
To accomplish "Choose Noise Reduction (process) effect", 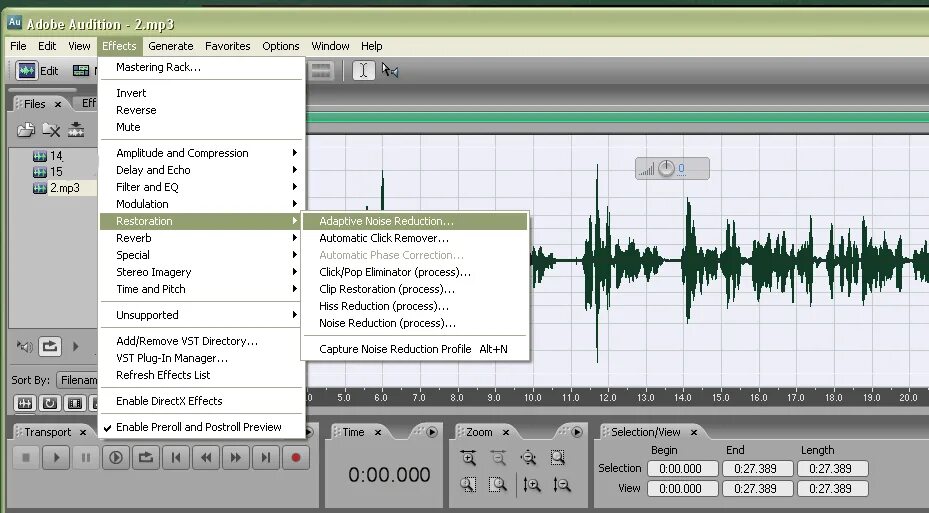I will click(415, 323).
